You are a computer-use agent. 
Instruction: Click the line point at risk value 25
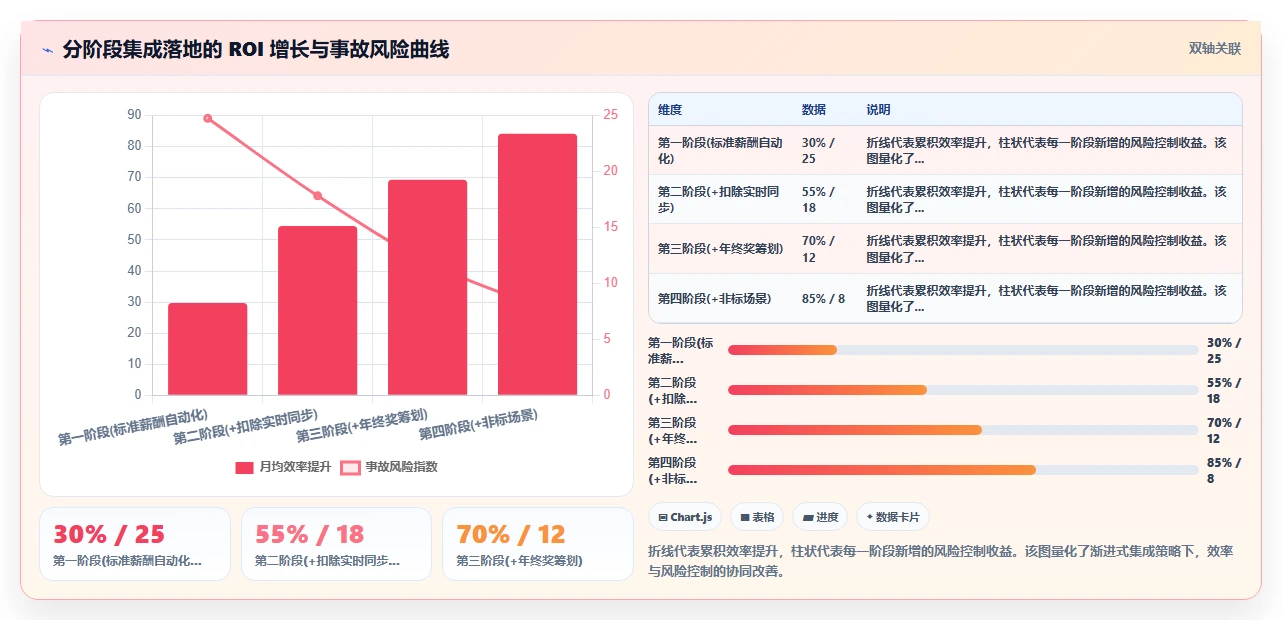(207, 118)
